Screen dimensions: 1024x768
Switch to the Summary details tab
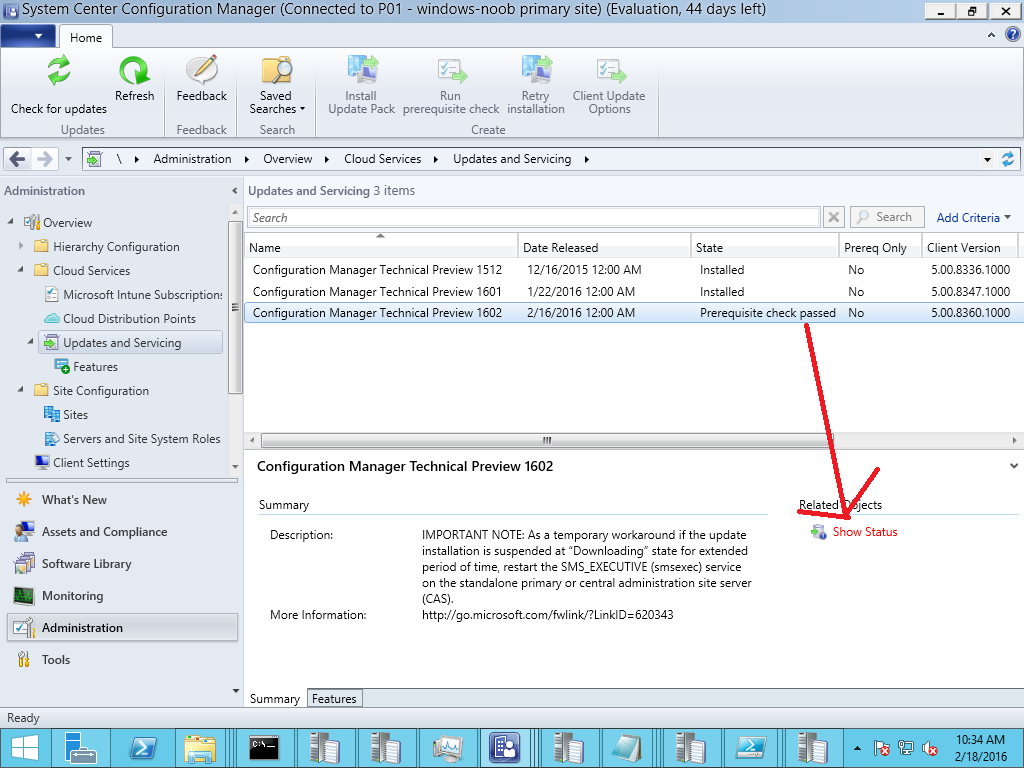coord(274,699)
